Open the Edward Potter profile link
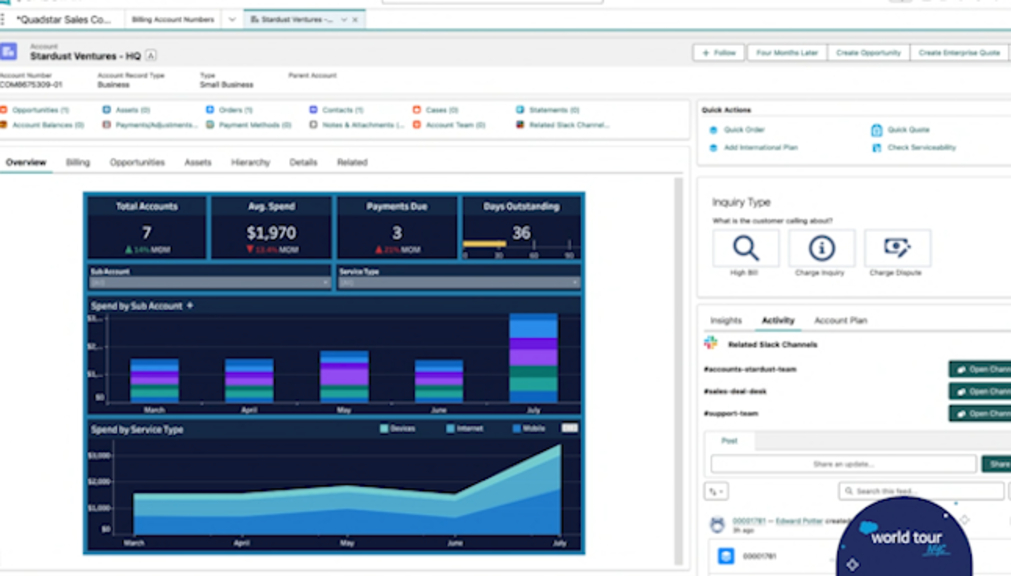 coord(799,521)
